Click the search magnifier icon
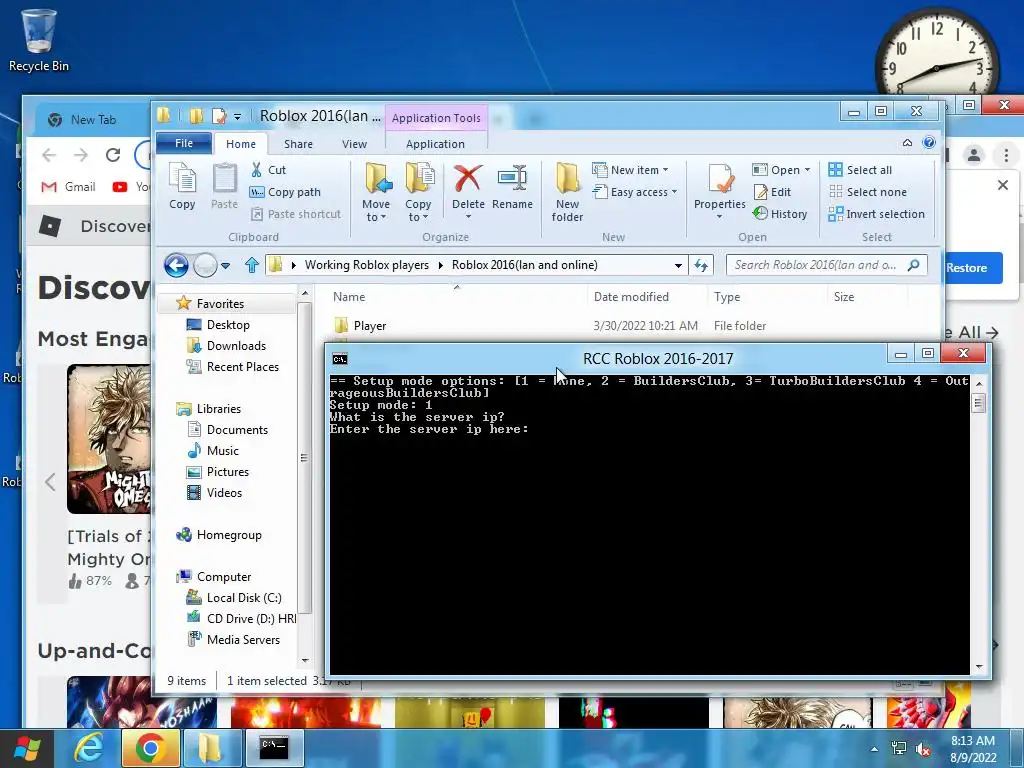The image size is (1024, 768). (x=914, y=264)
